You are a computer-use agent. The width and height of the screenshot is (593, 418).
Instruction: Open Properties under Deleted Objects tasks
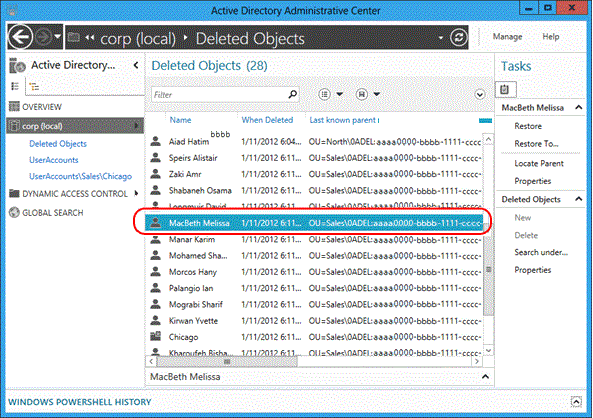(x=532, y=270)
